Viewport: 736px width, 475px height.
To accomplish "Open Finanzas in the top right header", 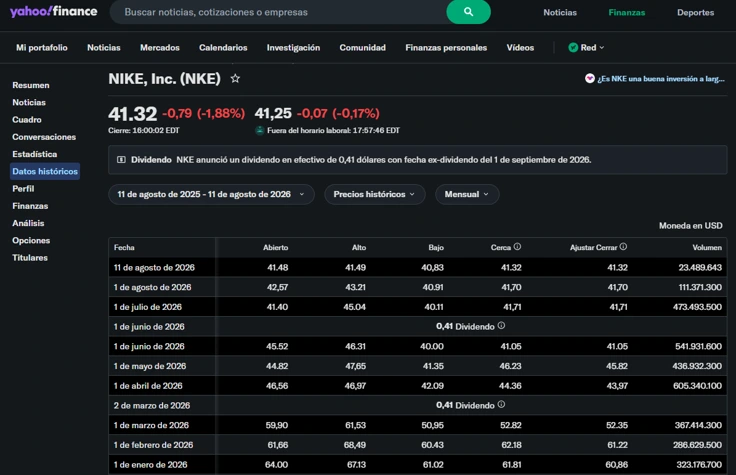I will click(627, 13).
